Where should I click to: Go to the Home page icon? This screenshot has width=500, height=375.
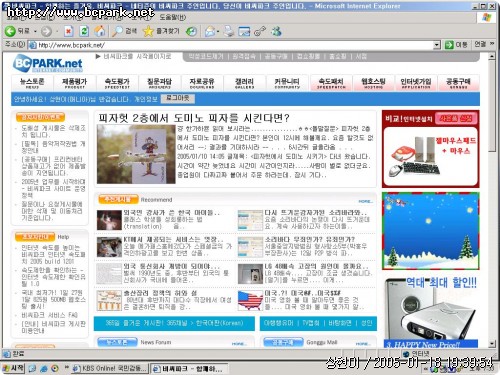point(99,31)
